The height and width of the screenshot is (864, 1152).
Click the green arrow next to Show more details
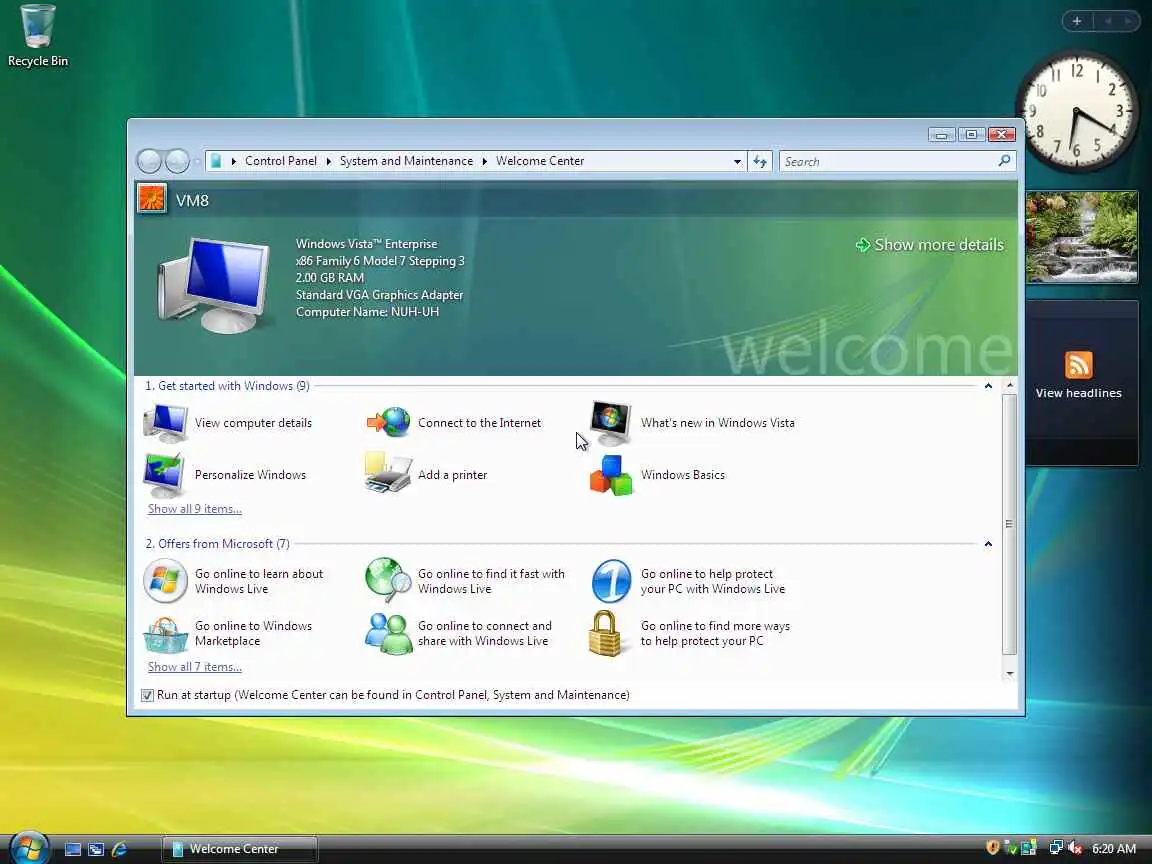[x=863, y=245]
